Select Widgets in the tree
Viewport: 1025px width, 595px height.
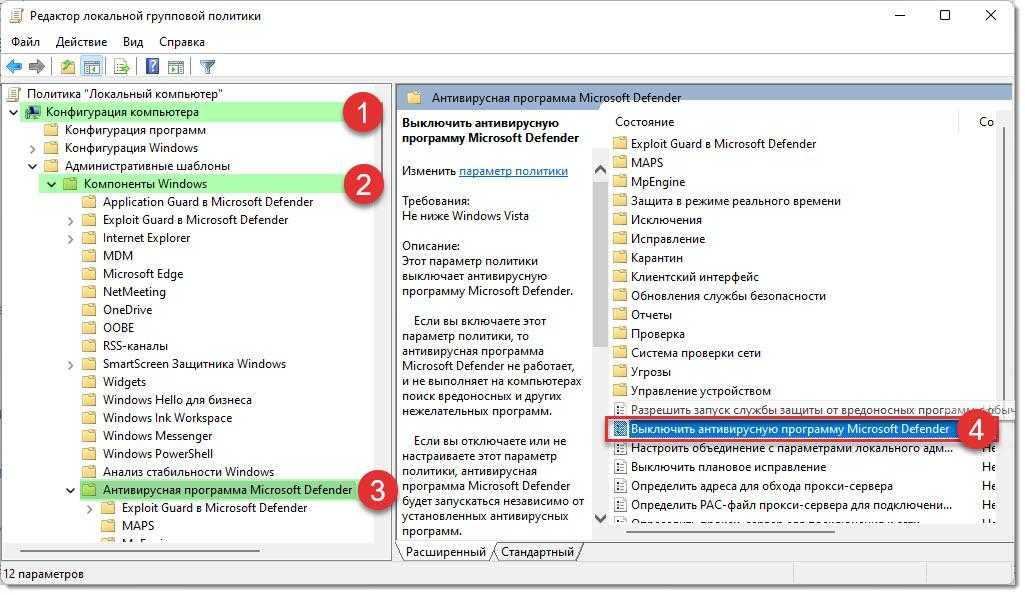click(x=124, y=382)
